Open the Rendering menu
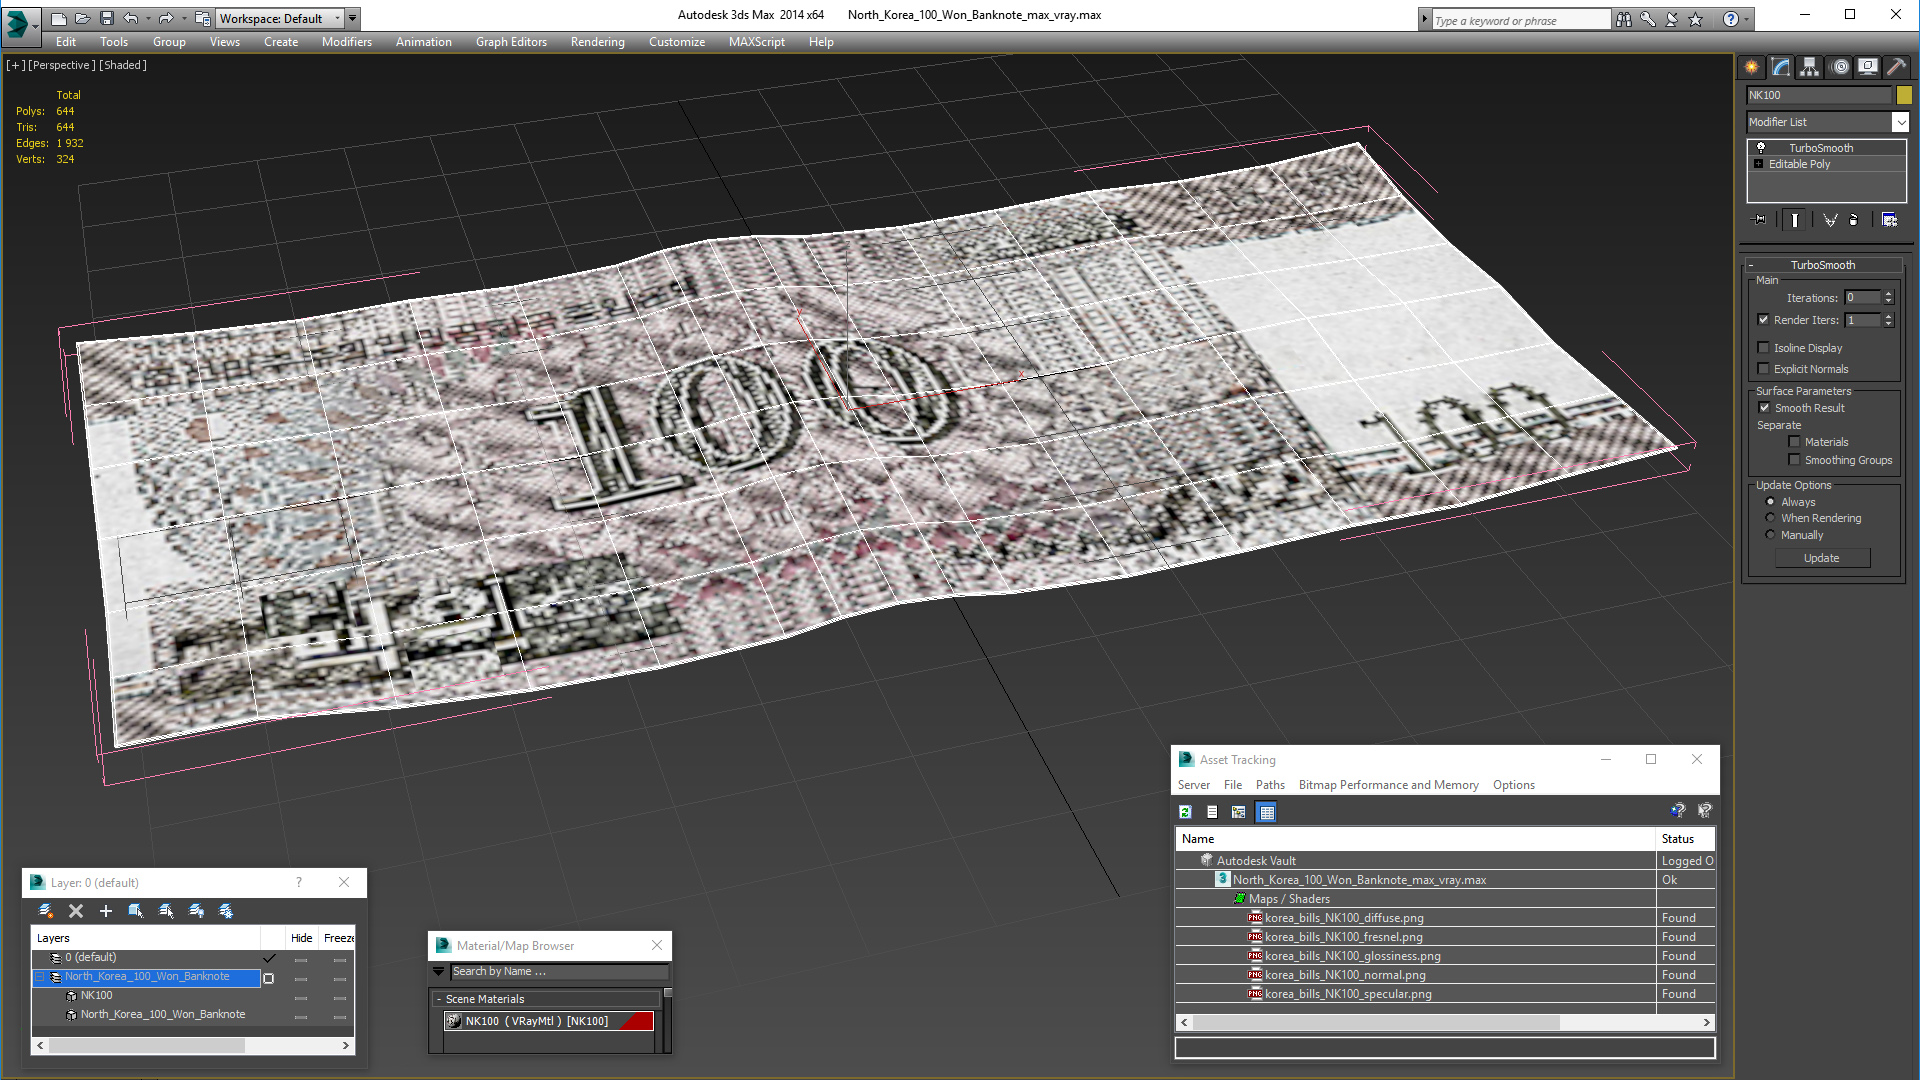Image resolution: width=1920 pixels, height=1080 pixels. click(597, 42)
